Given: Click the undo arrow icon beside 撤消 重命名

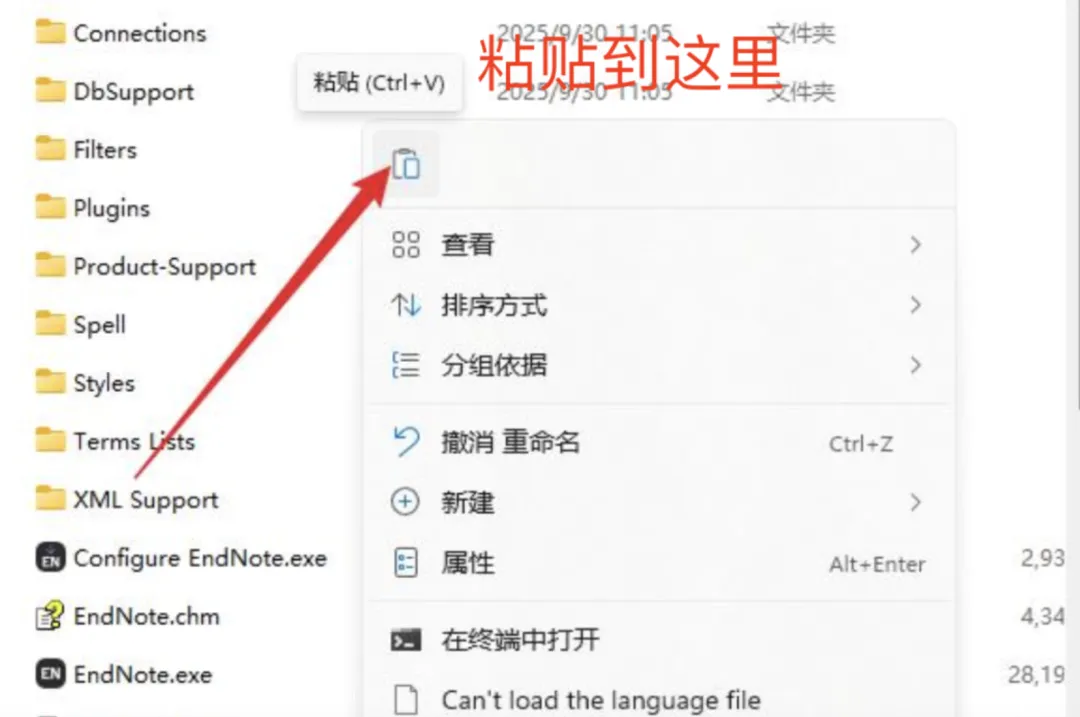Looking at the screenshot, I should pyautogui.click(x=406, y=441).
